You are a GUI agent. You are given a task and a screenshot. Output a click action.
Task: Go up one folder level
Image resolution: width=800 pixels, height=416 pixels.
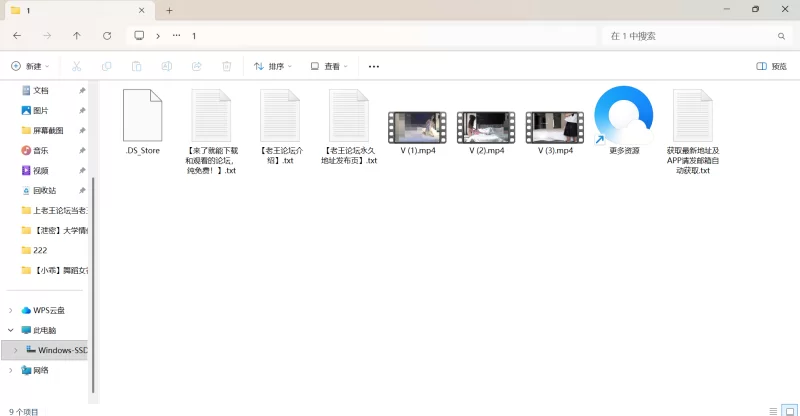click(77, 35)
